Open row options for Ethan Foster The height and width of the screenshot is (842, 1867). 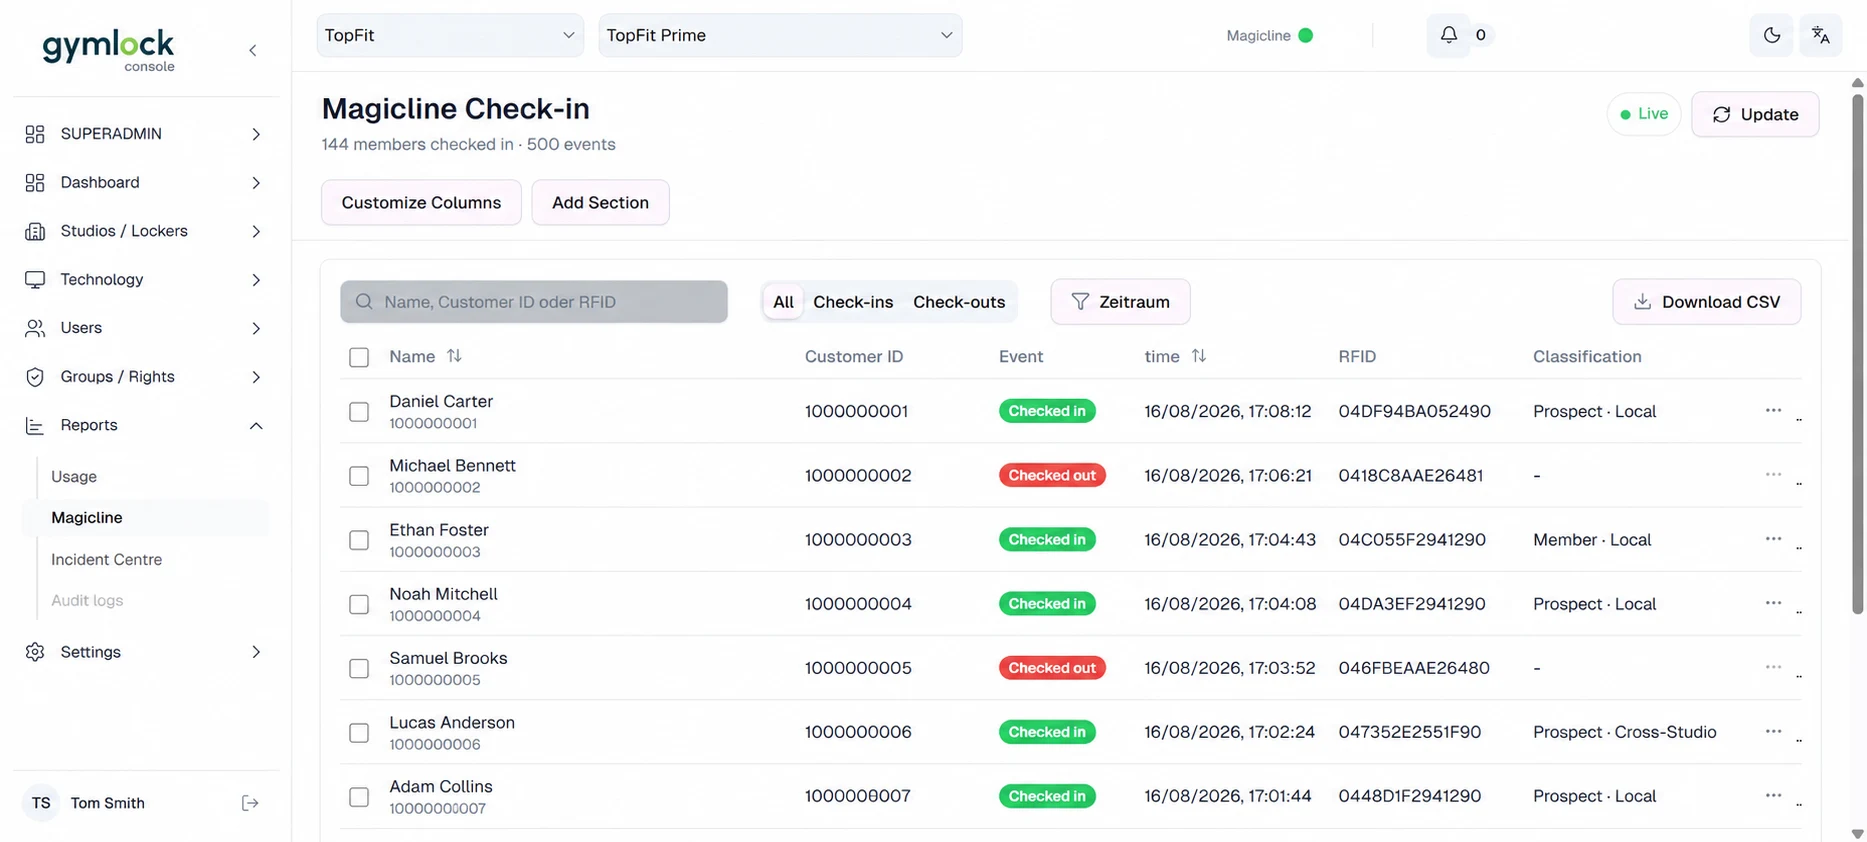(1773, 538)
